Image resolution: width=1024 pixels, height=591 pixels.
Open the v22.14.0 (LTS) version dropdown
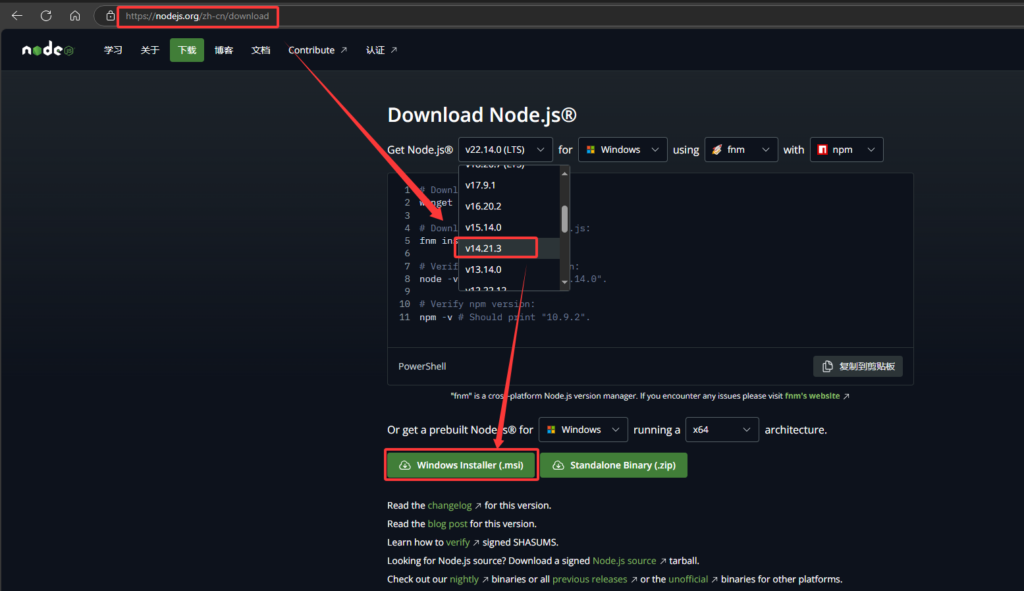point(505,150)
